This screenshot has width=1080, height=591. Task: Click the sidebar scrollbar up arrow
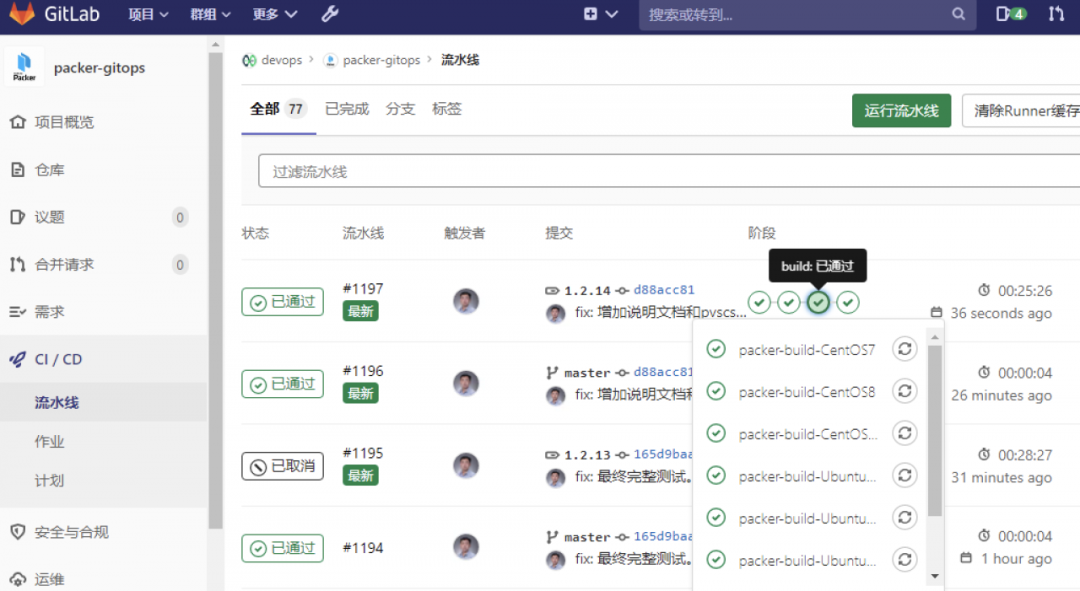[216, 45]
